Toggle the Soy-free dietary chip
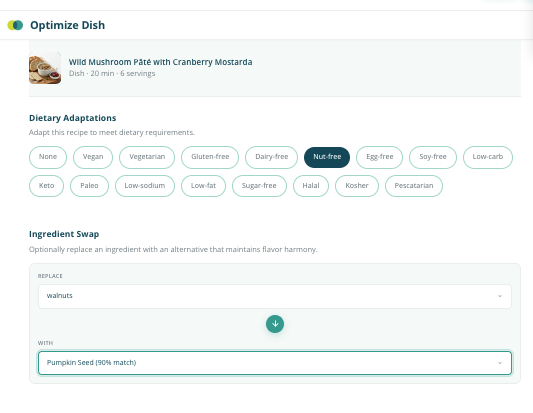 tap(433, 157)
